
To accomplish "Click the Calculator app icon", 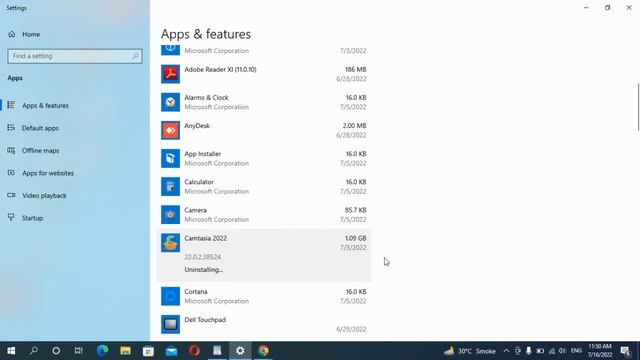I will click(170, 187).
